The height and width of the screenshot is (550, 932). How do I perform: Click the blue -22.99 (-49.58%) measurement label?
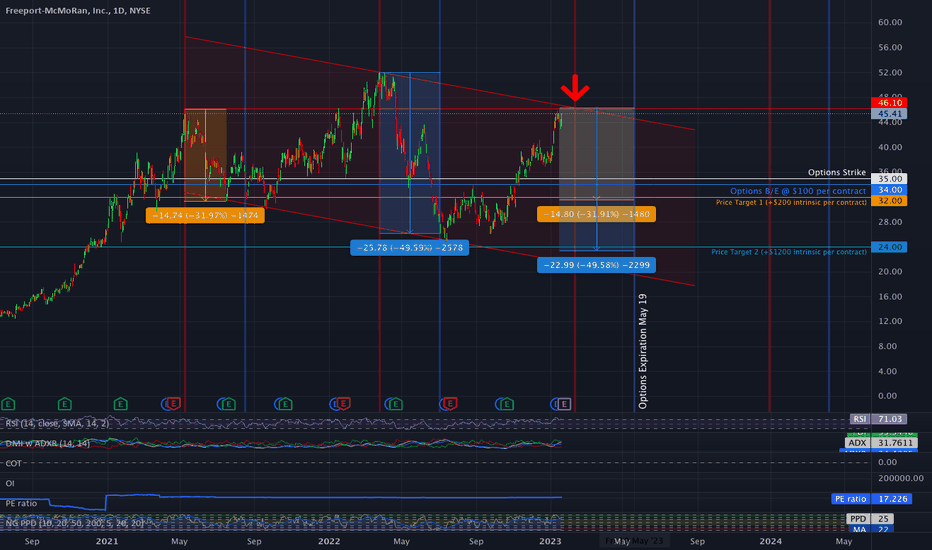pyautogui.click(x=596, y=265)
